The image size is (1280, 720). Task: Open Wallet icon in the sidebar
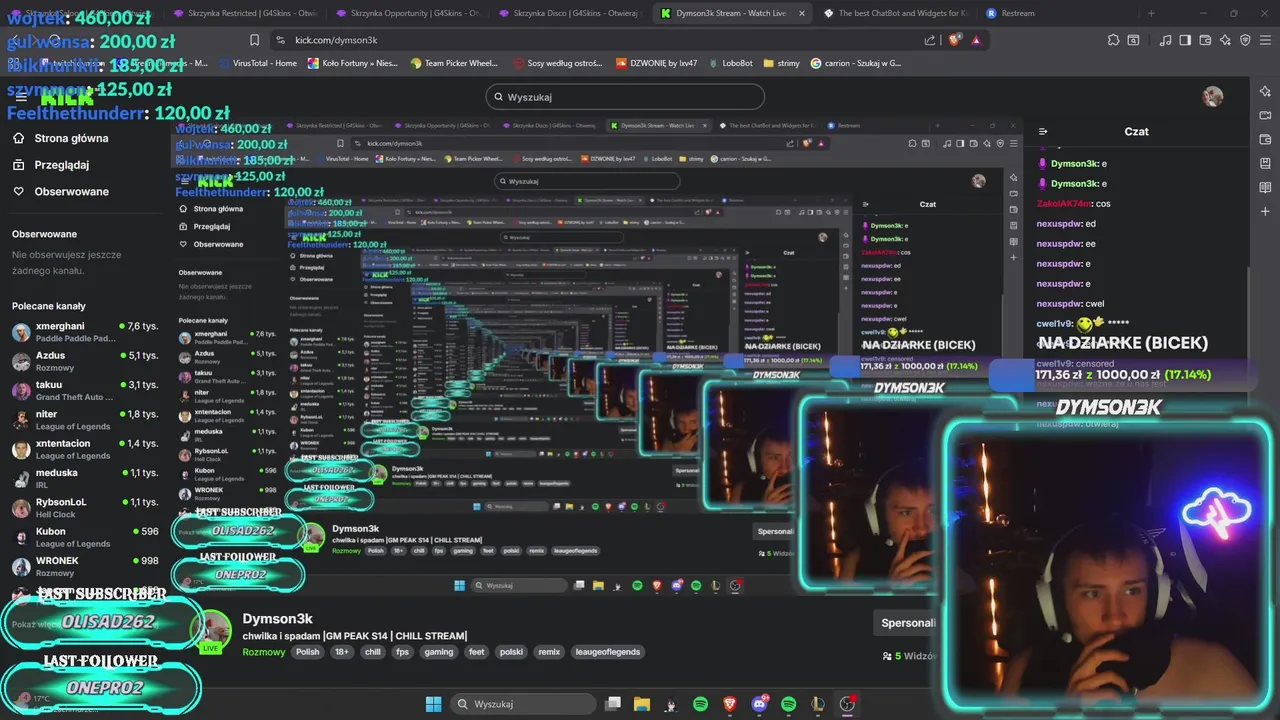[1265, 139]
